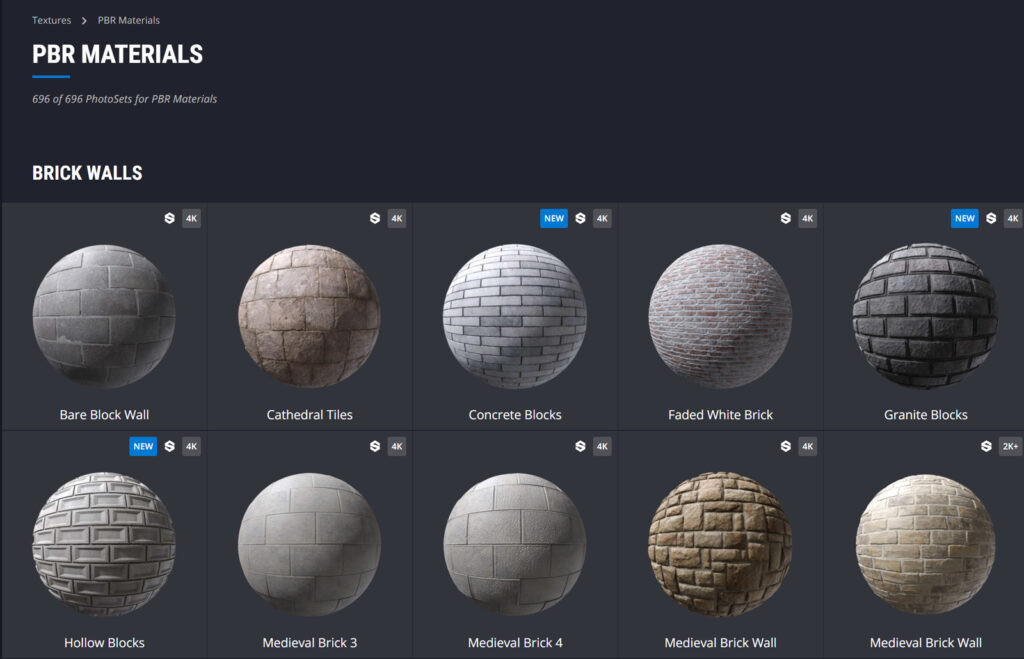Open the Medieval Brick 3 sphere preview
This screenshot has height=659, width=1024.
click(x=310, y=544)
